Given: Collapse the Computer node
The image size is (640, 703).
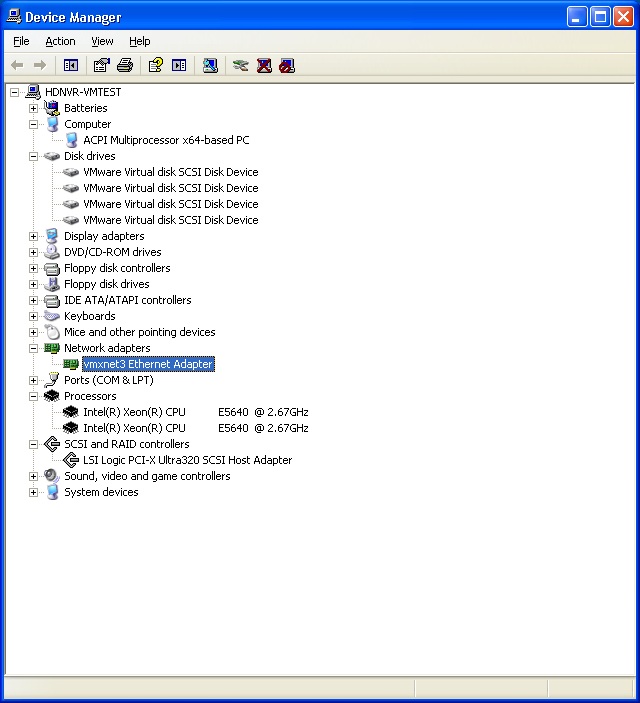Looking at the screenshot, I should click(x=33, y=124).
